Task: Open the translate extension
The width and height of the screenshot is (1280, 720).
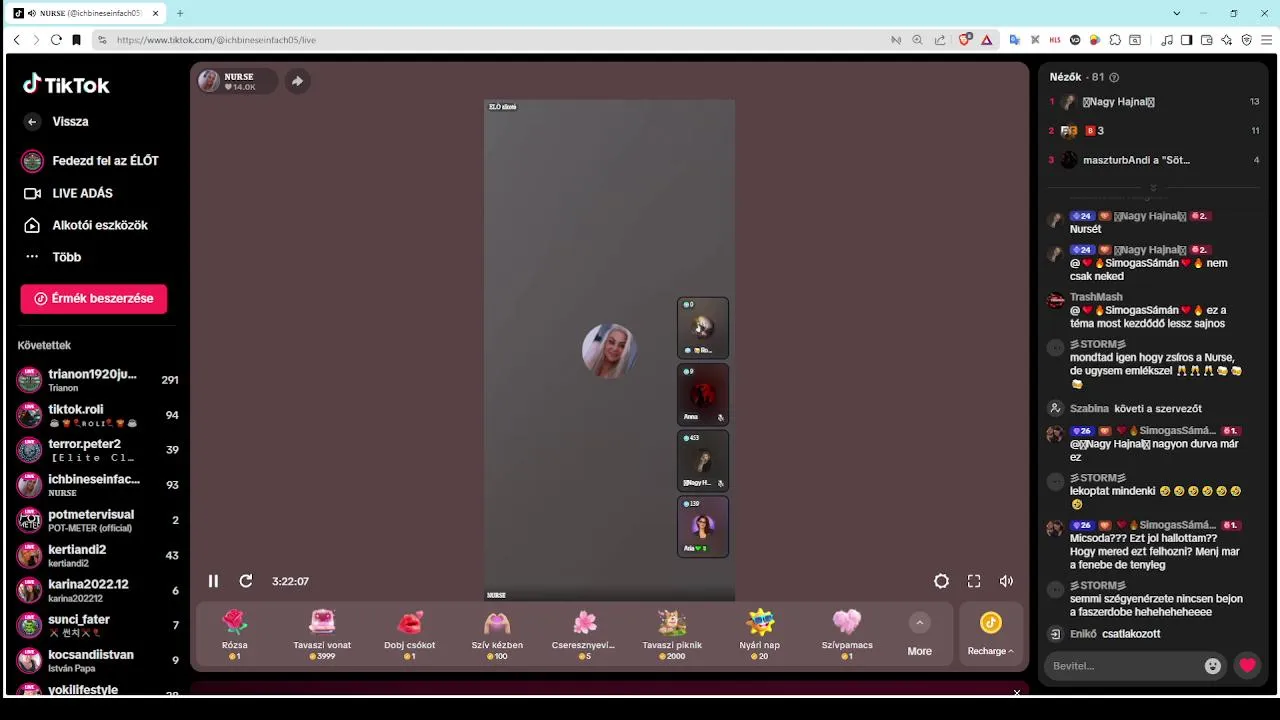Action: pos(1014,40)
